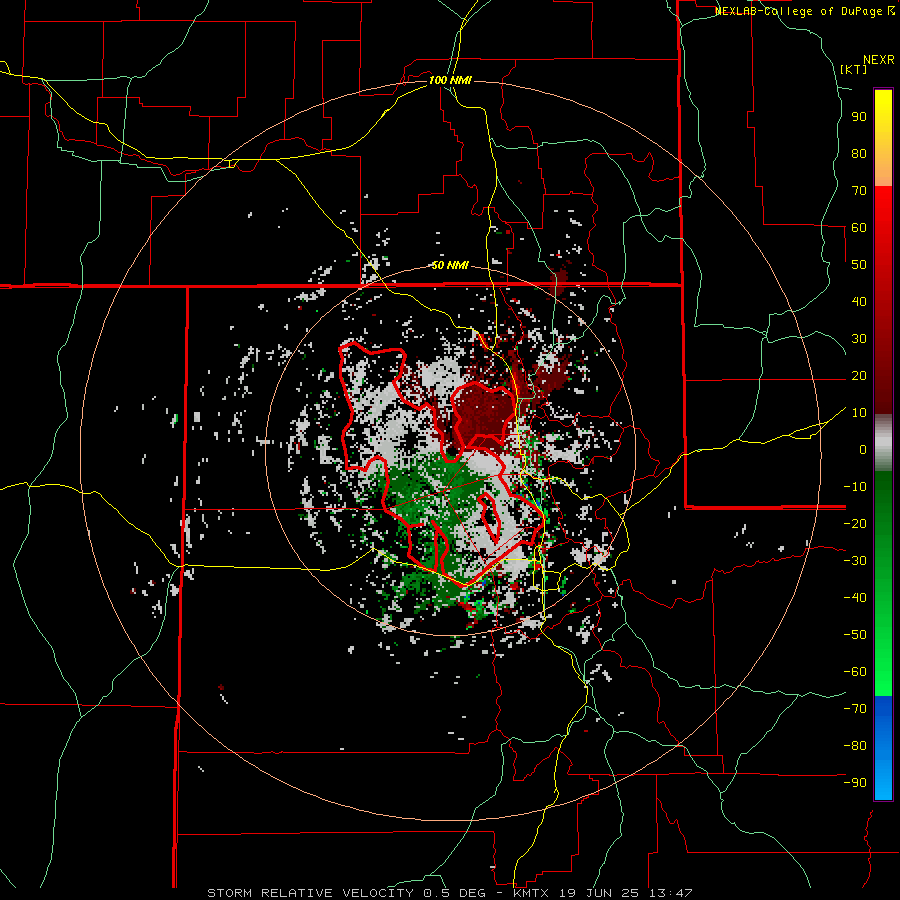Viewport: 900px width, 900px height.
Task: Click the "NEXR" label at top right
Action: click(x=879, y=60)
